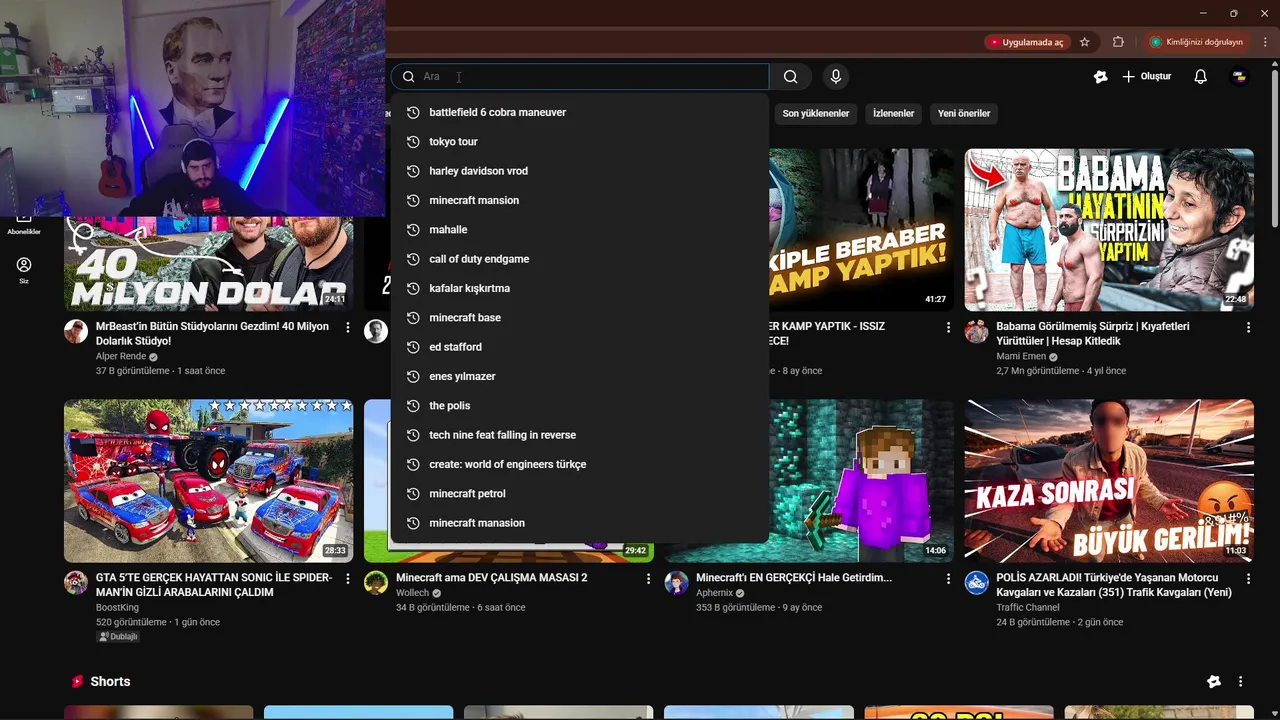Click history icon beside tokyo tour

412,142
